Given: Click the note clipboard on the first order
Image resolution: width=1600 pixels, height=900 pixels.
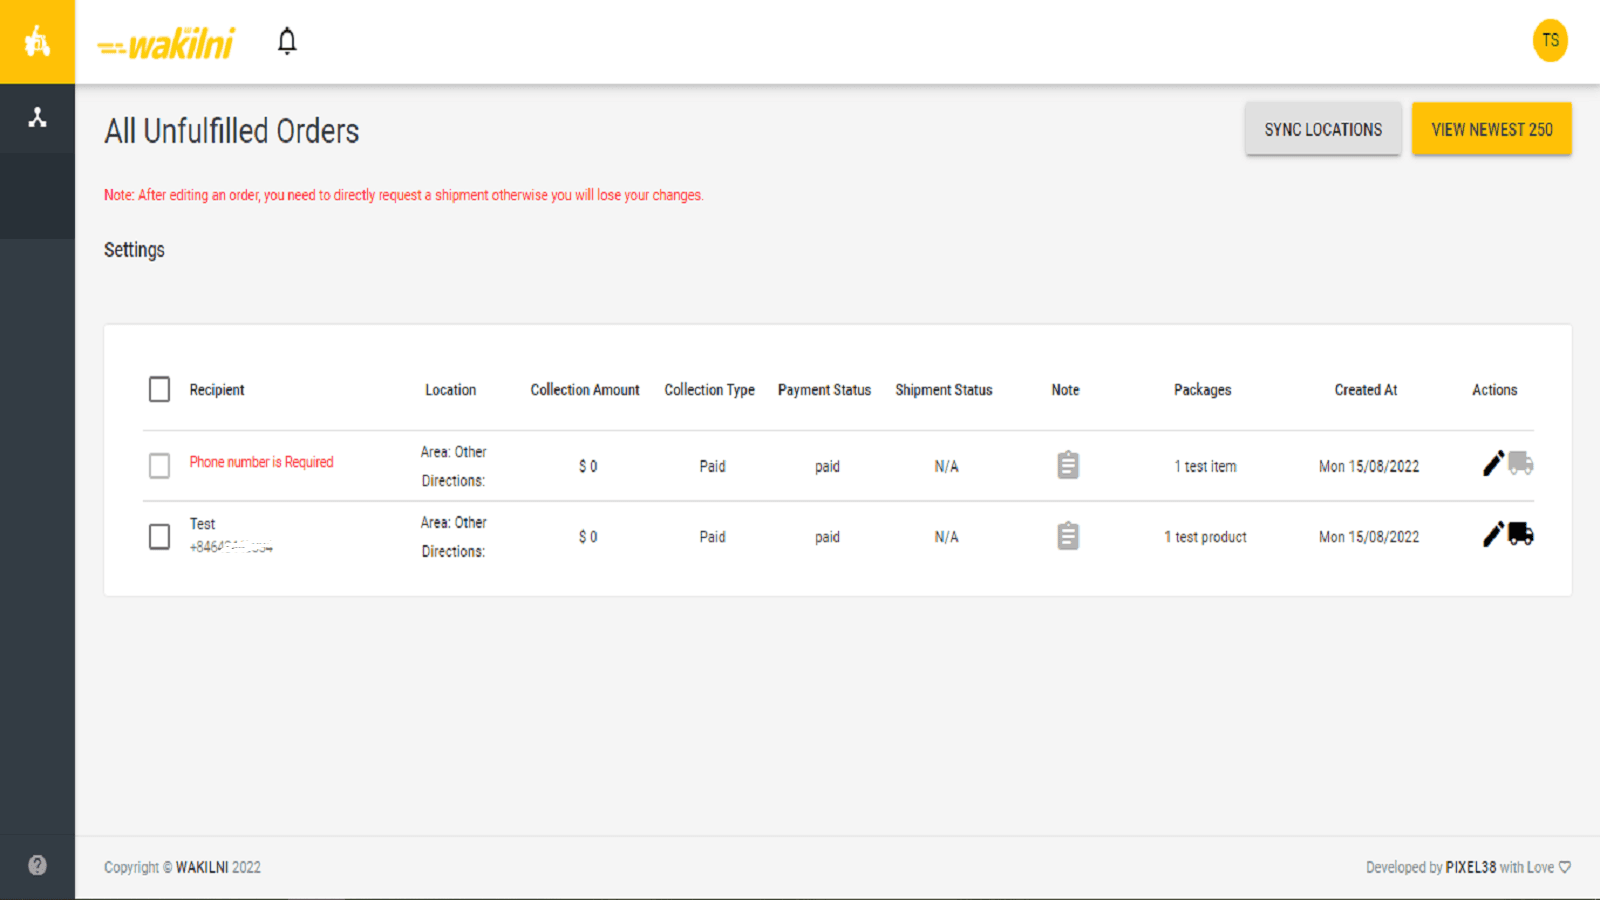Looking at the screenshot, I should click(1067, 465).
